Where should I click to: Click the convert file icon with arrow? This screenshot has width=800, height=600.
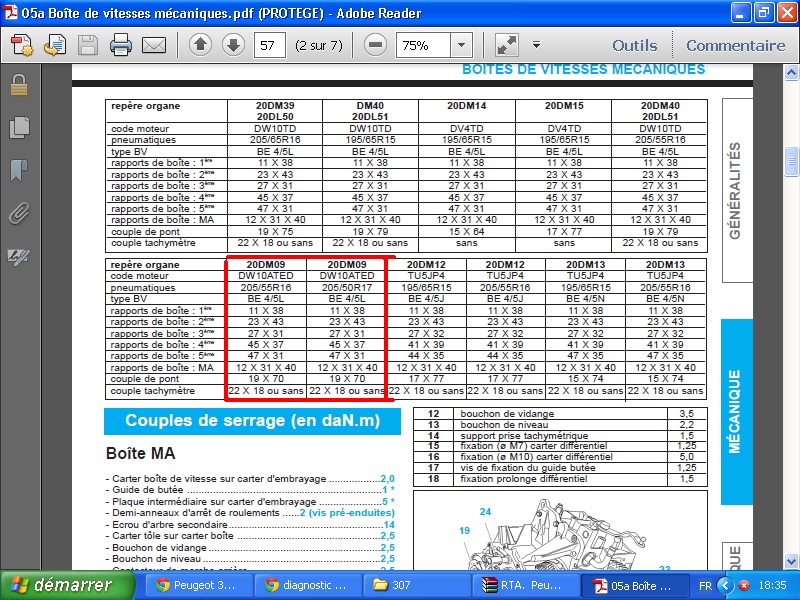pyautogui.click(x=55, y=45)
